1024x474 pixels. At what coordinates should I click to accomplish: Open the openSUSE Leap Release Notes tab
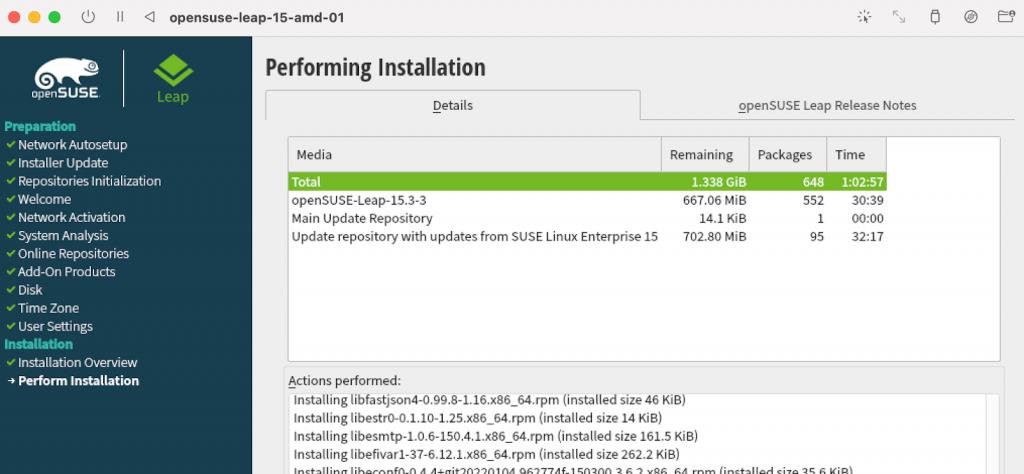pyautogui.click(x=827, y=105)
